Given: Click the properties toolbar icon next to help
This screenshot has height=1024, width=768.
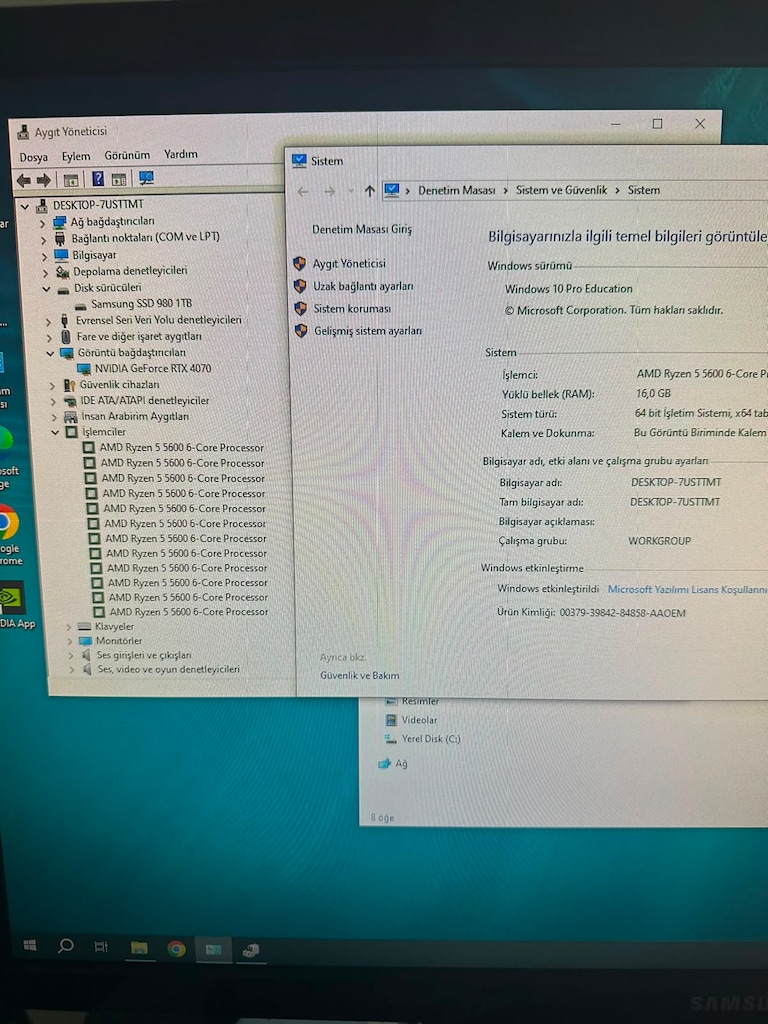Looking at the screenshot, I should [119, 179].
